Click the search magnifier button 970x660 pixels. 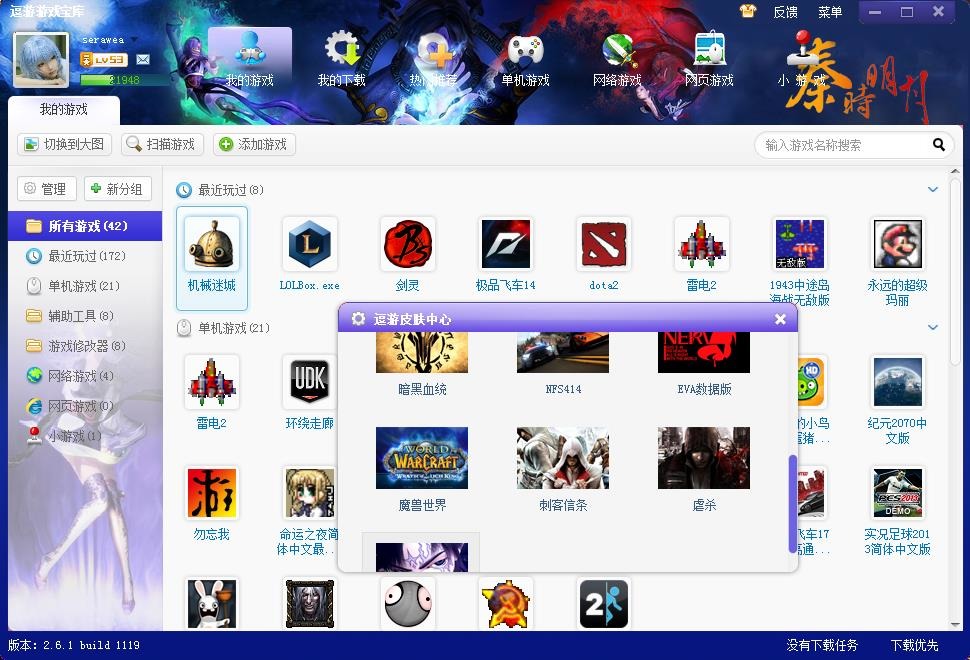pos(938,145)
